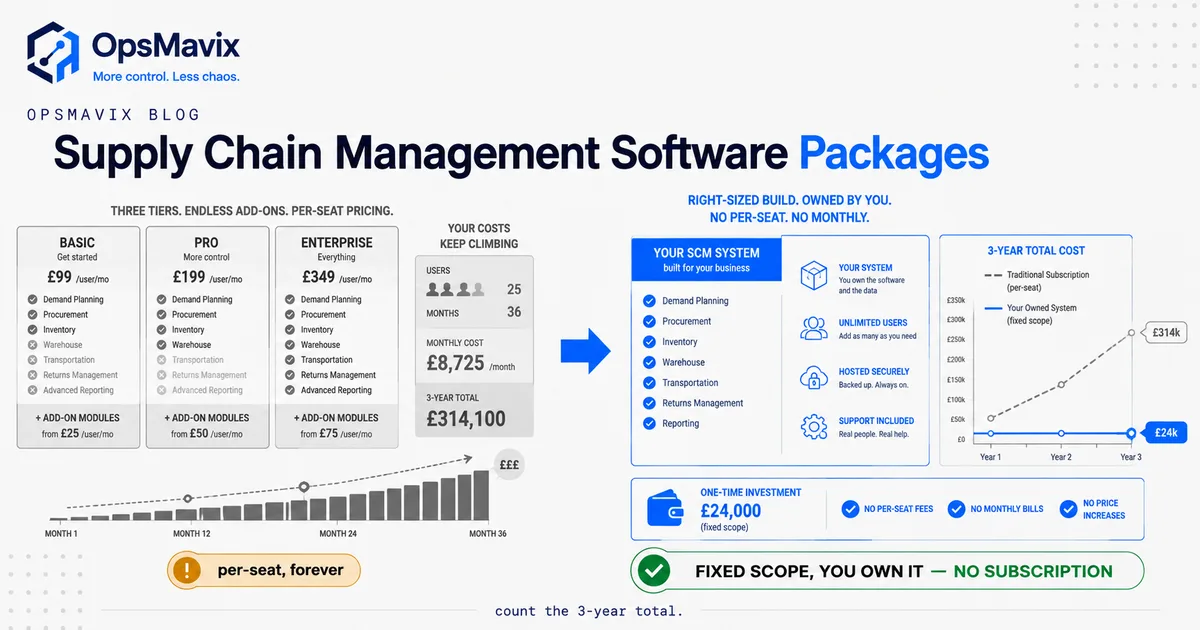
Task: Click the check icon beside Transportation in Enterprise card
Action: pos(291,360)
